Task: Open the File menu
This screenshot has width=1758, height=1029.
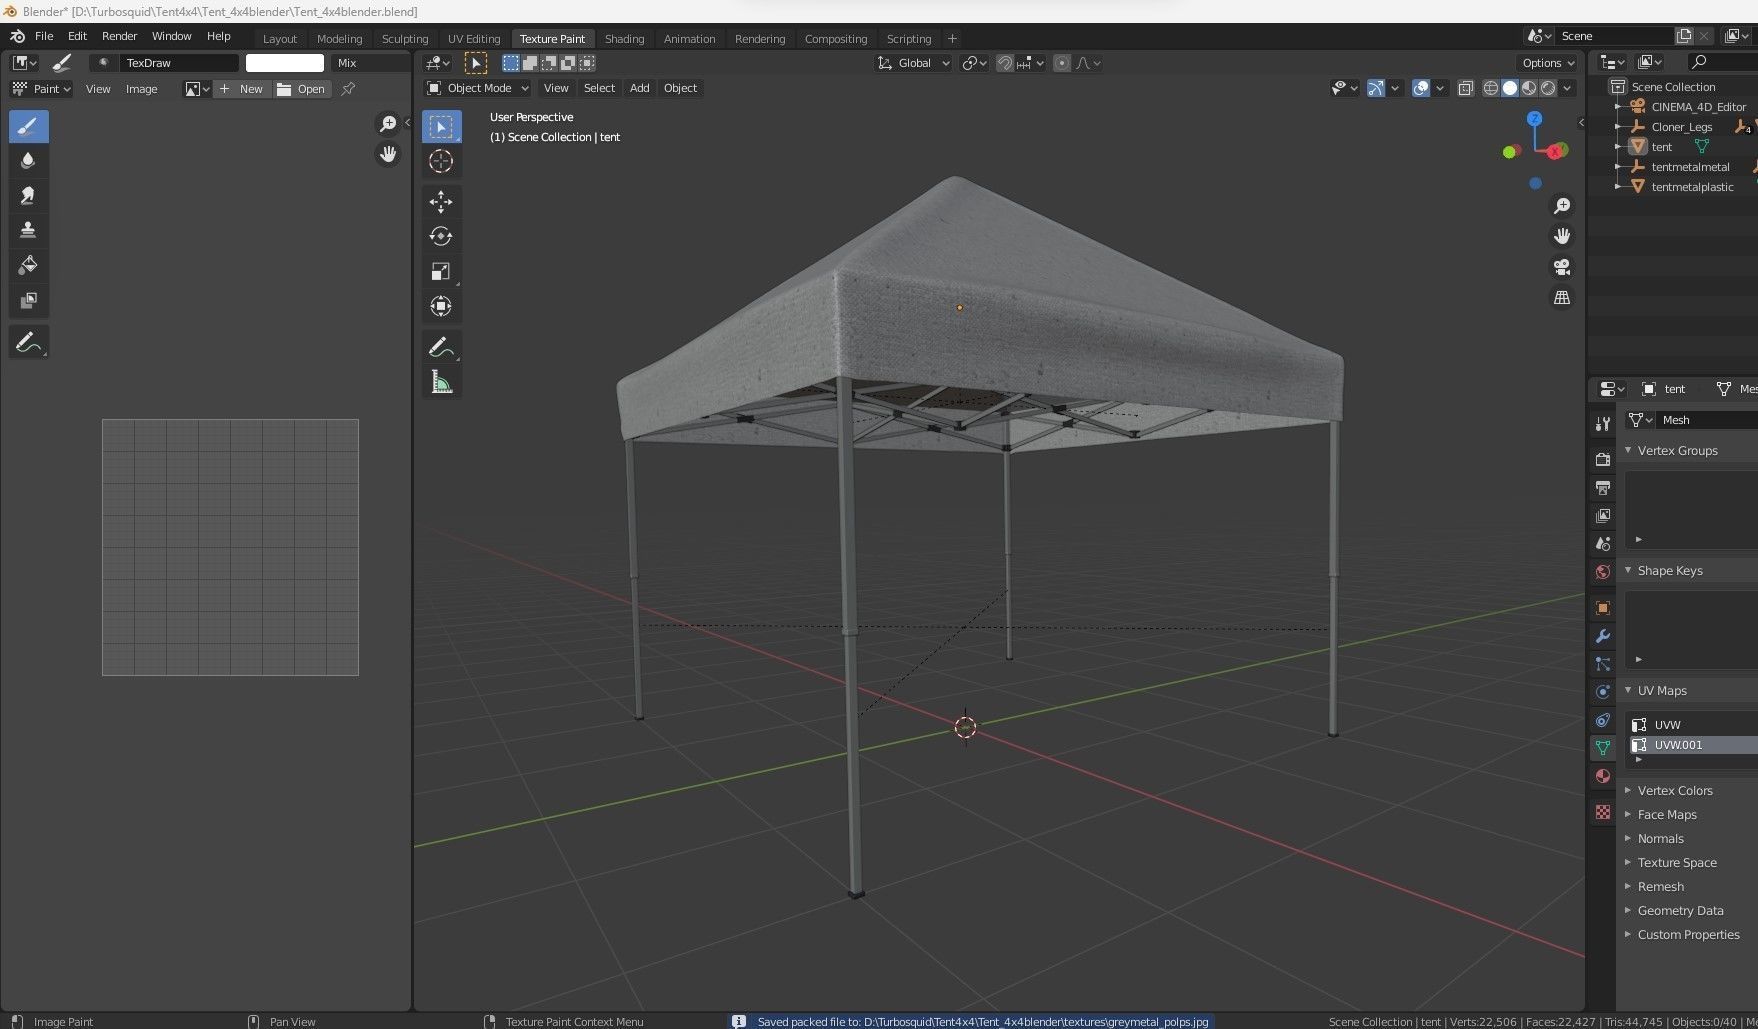Action: tap(44, 36)
